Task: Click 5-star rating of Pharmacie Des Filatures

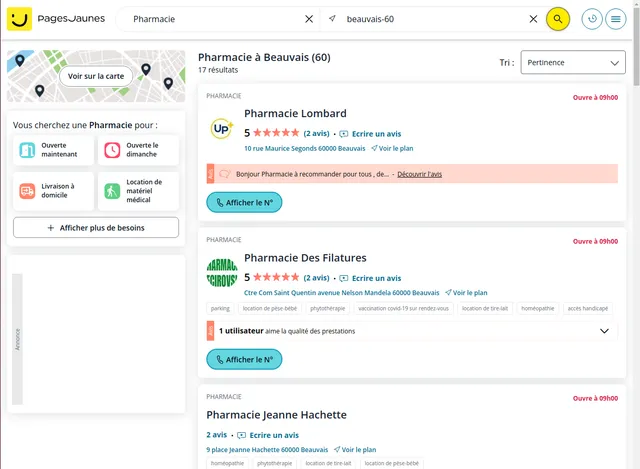Action: coord(276,277)
